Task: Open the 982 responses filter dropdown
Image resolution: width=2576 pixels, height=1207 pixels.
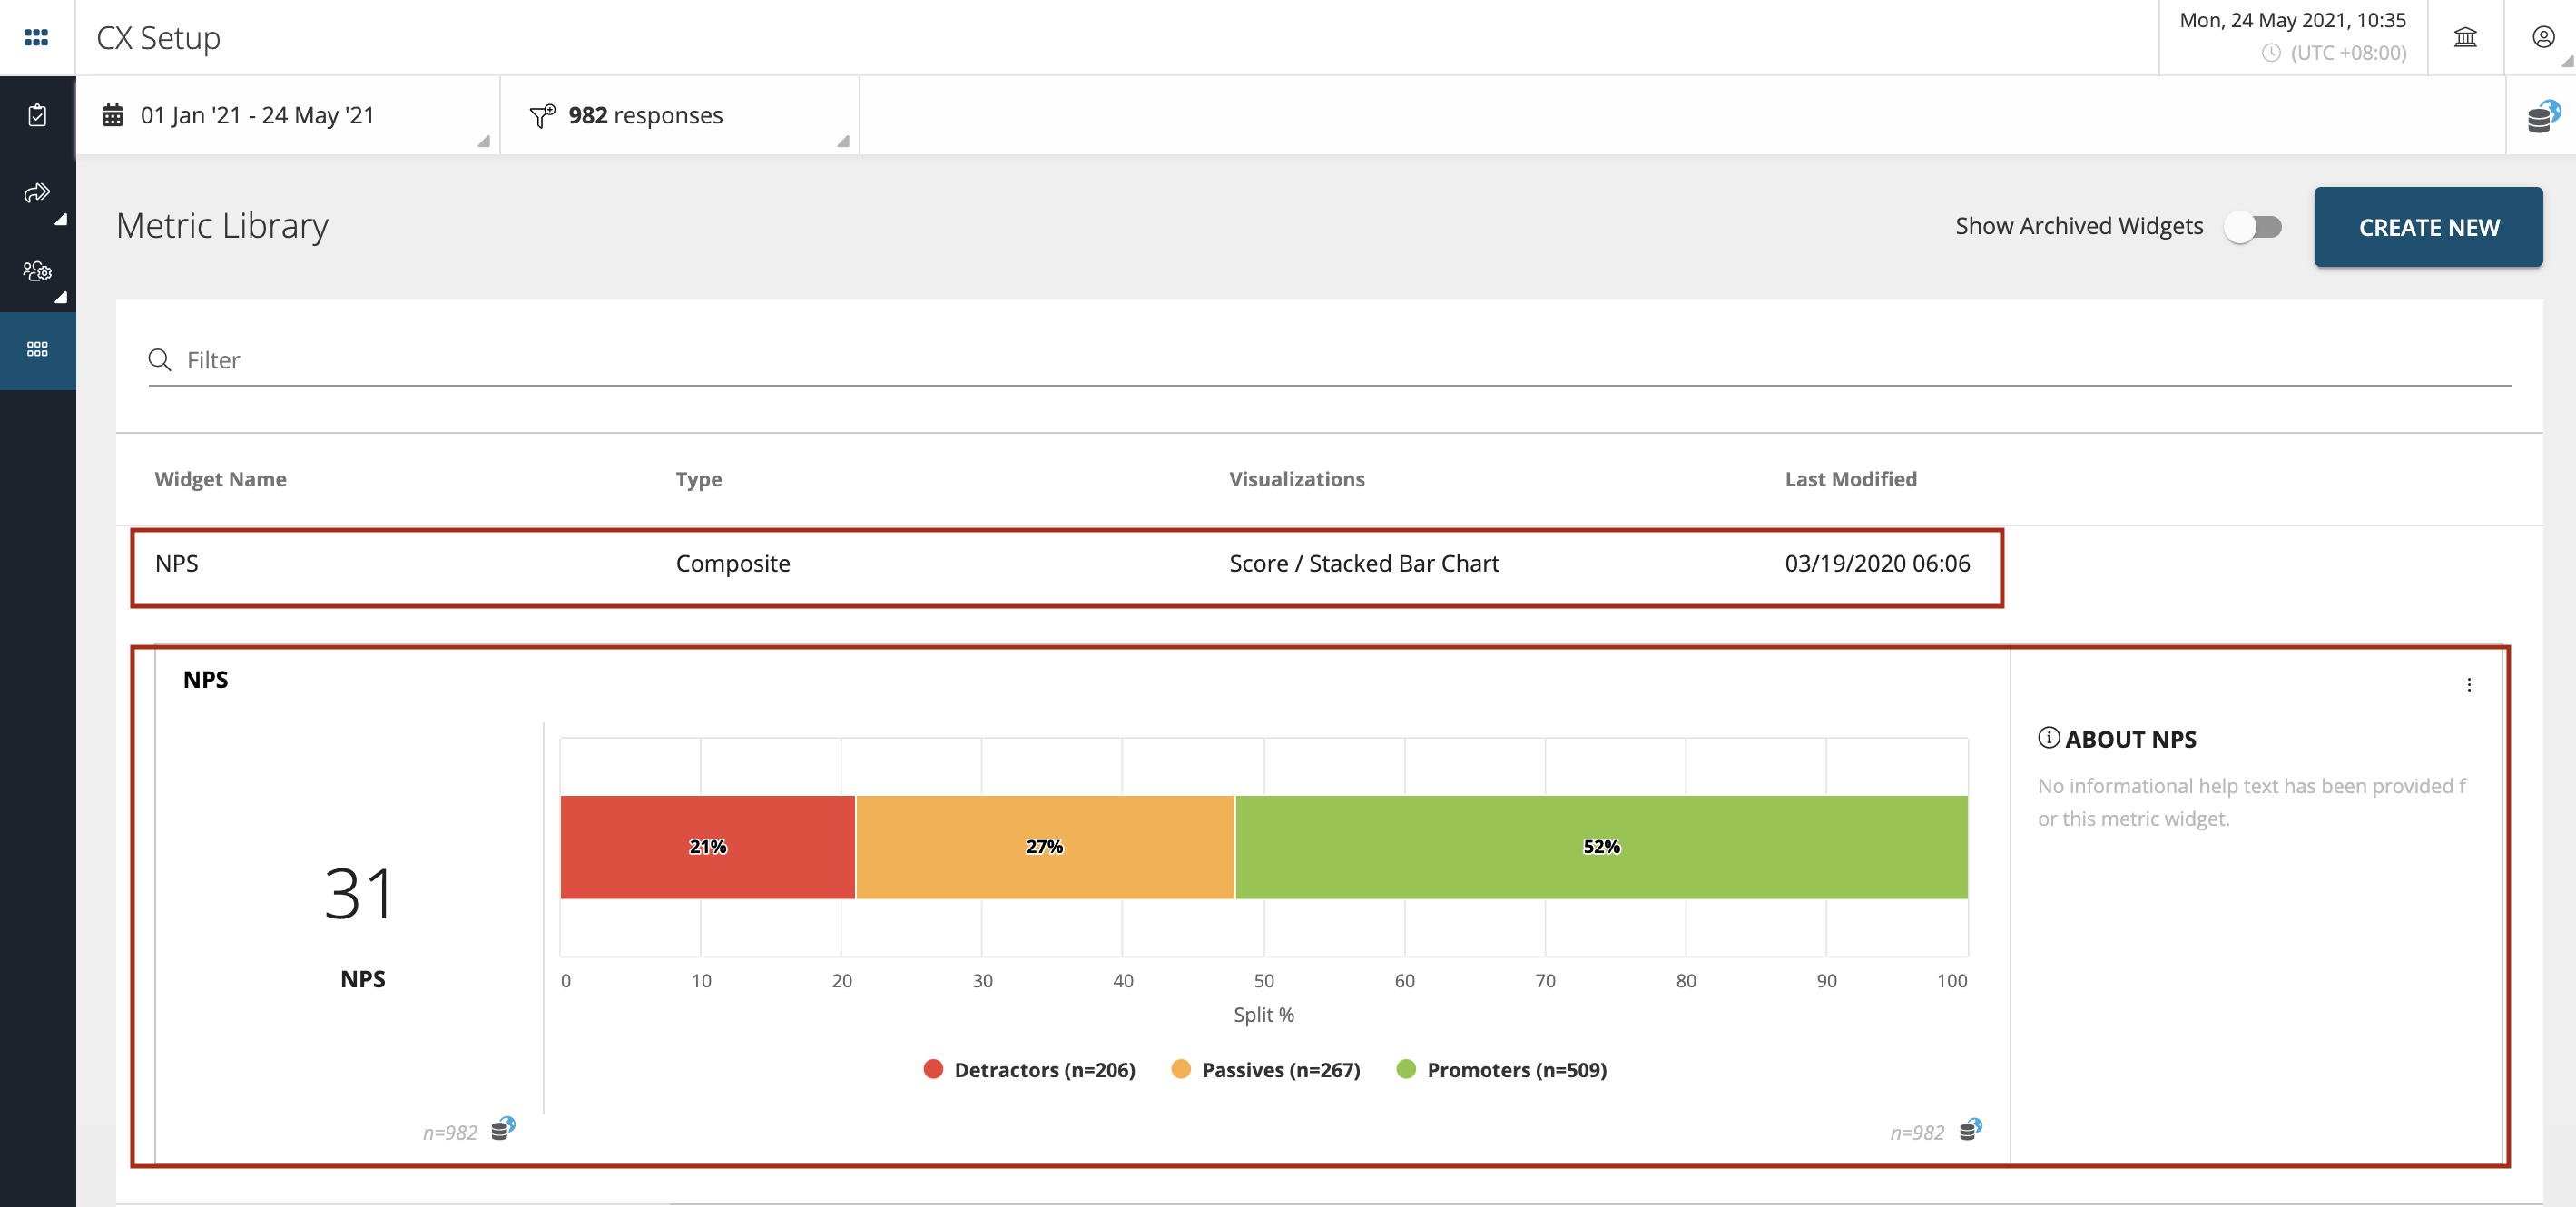Action: coord(680,115)
